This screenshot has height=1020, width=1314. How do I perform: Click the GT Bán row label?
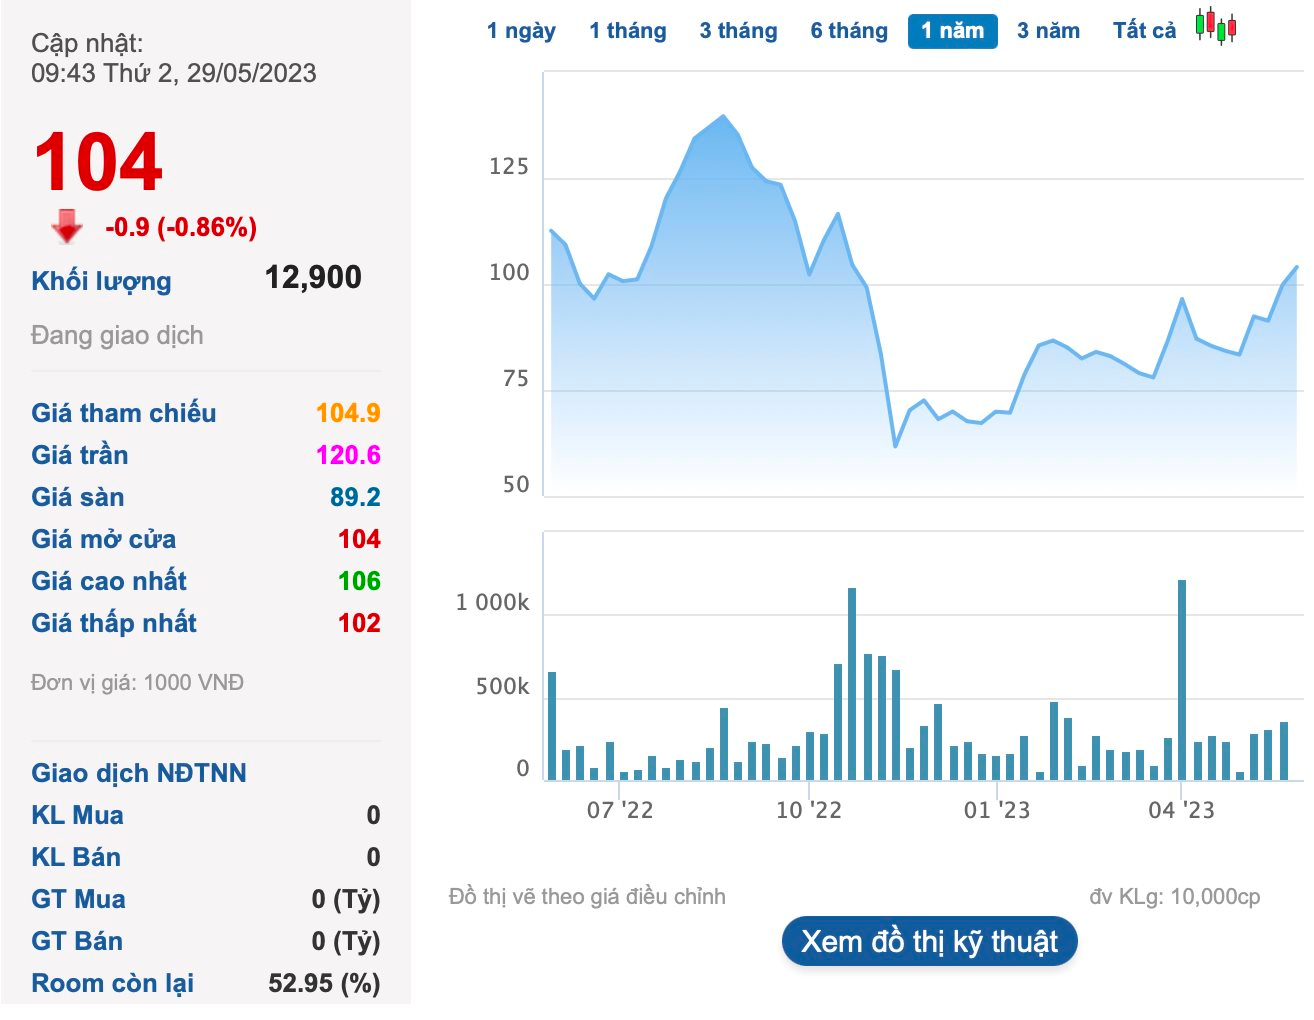tap(76, 941)
